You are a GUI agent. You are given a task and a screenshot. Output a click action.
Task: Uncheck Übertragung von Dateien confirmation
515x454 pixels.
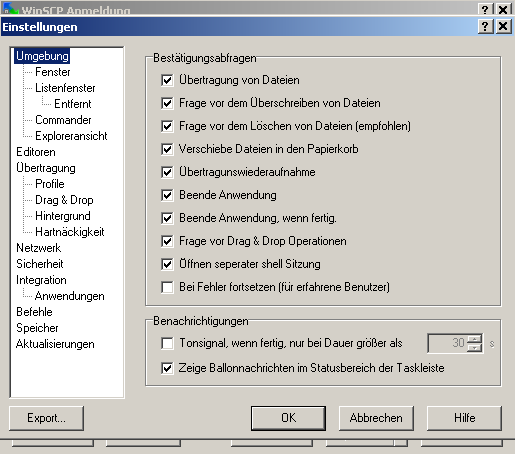(167, 80)
